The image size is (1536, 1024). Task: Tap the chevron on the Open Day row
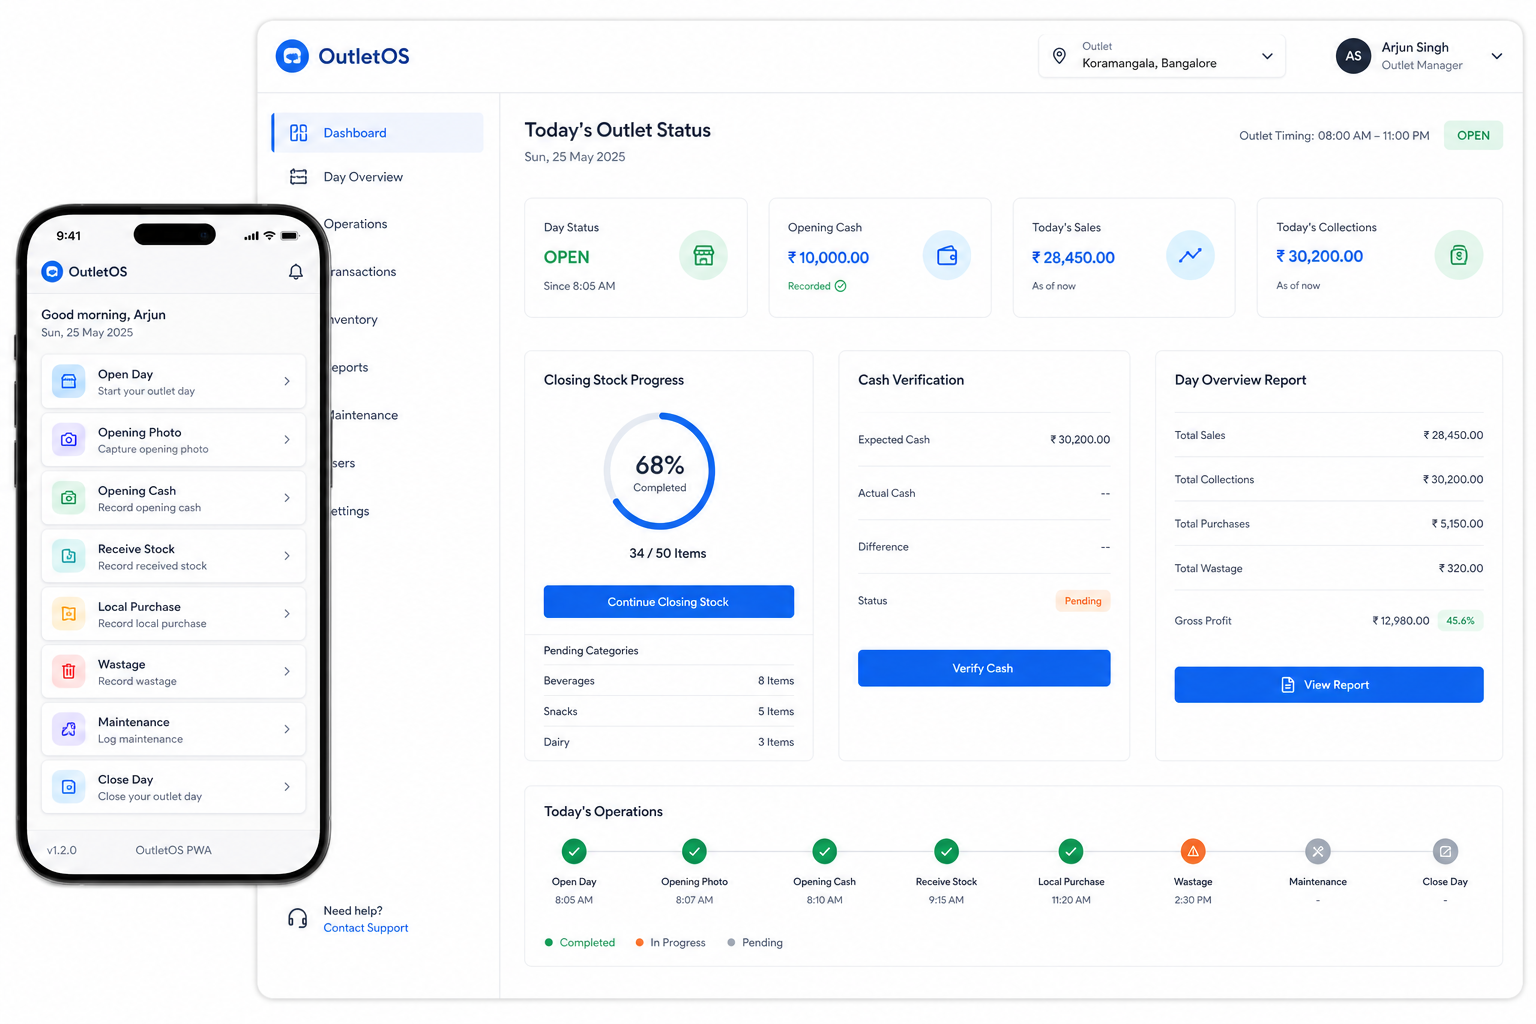287,382
